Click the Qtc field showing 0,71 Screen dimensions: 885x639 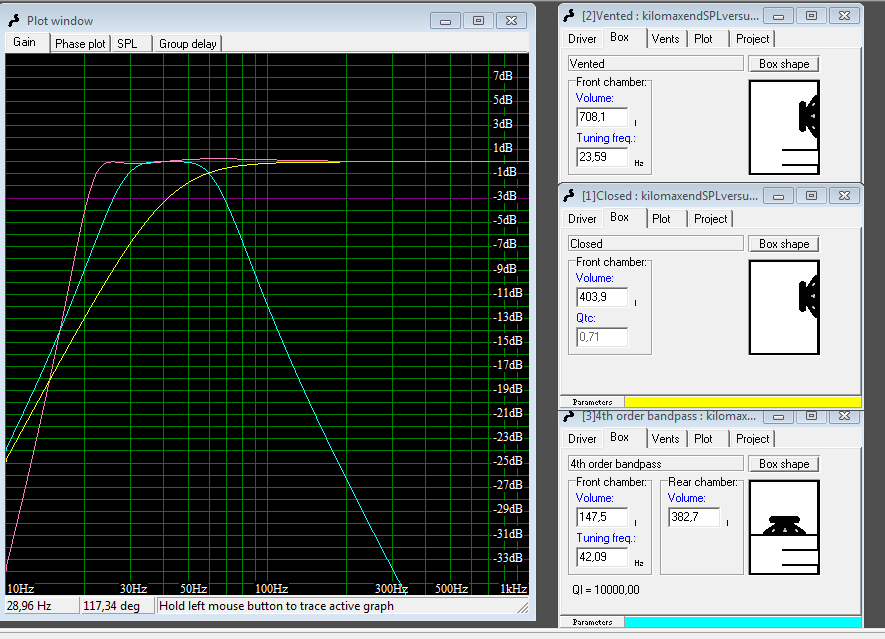[602, 337]
